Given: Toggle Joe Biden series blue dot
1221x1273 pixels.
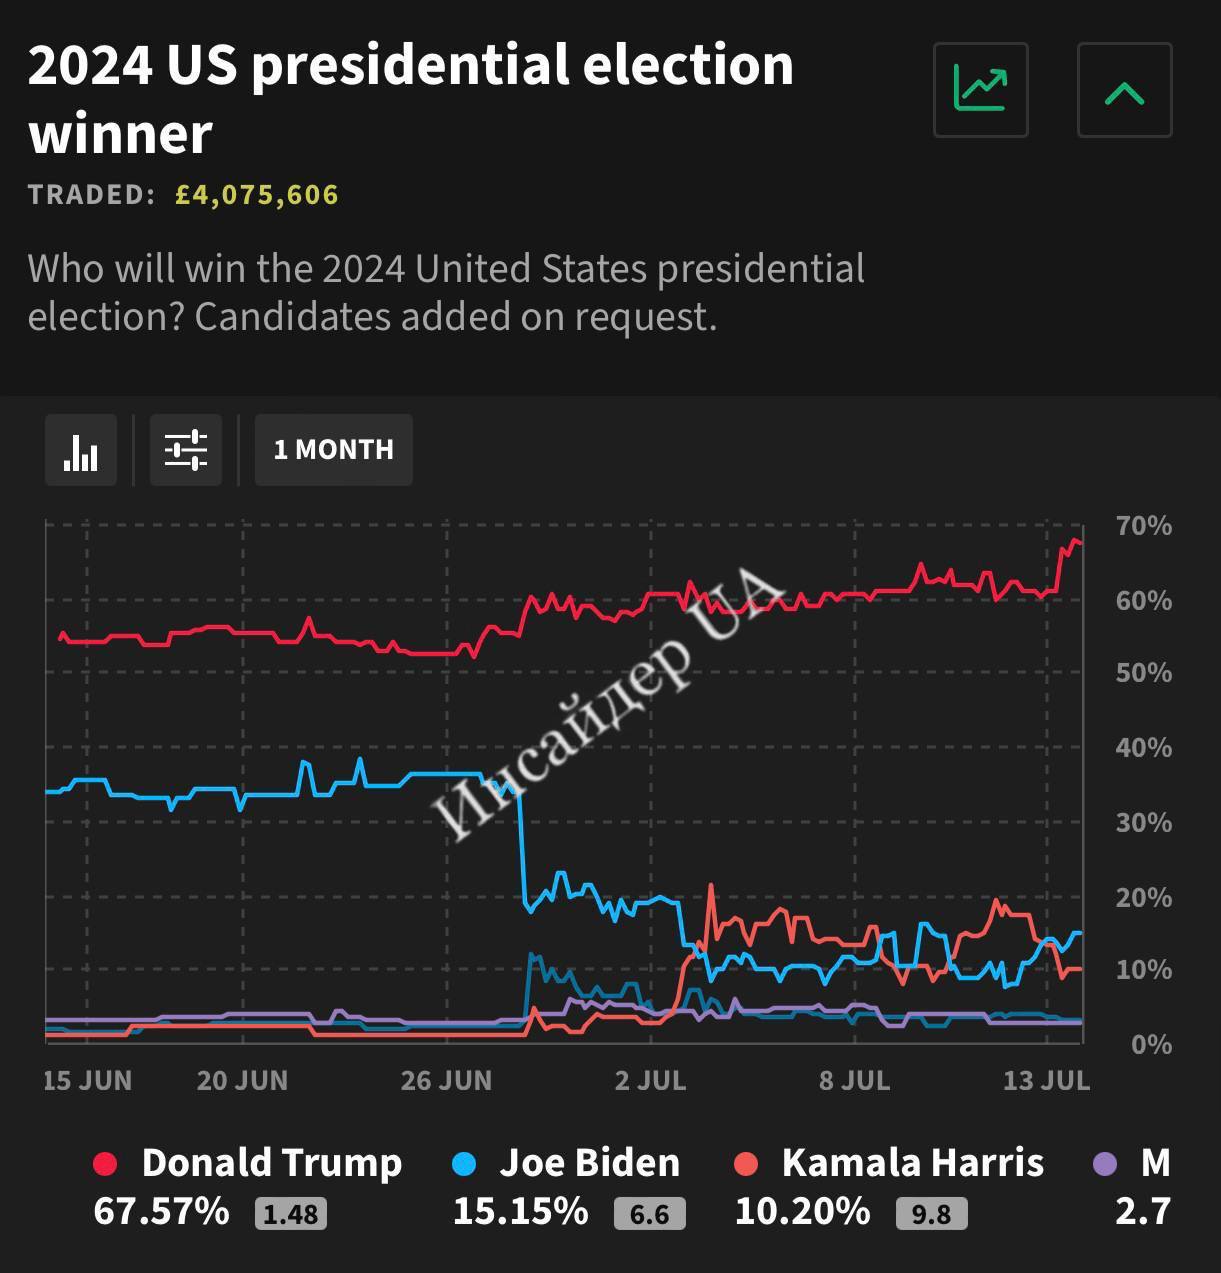Looking at the screenshot, I should click(x=464, y=1164).
